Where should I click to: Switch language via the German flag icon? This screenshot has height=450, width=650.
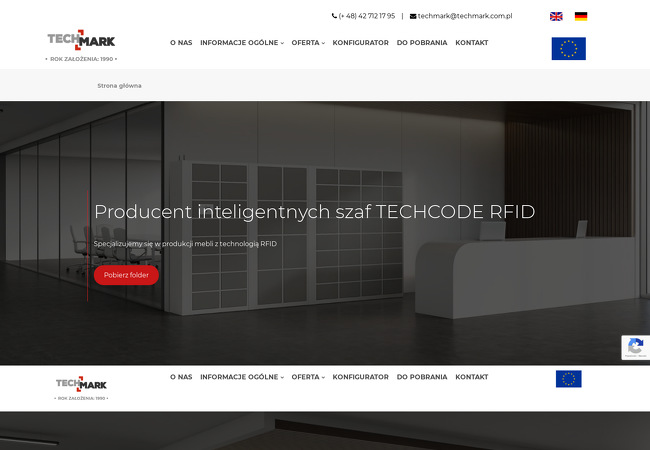pyautogui.click(x=581, y=16)
